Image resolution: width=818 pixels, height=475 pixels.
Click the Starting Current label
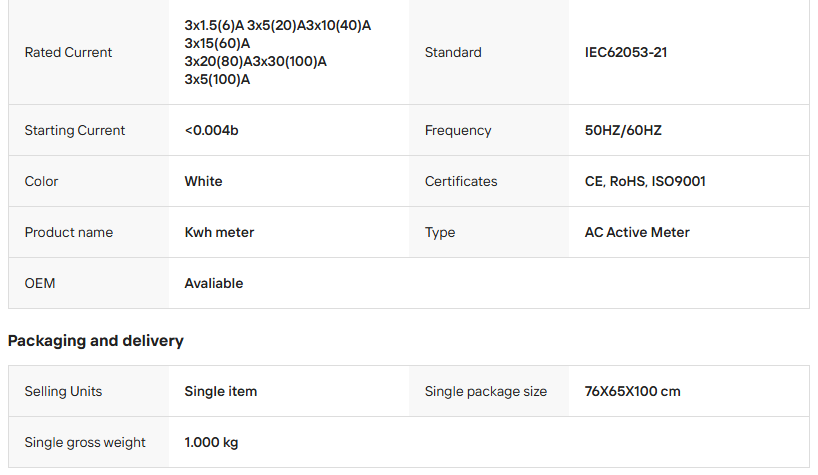75,130
